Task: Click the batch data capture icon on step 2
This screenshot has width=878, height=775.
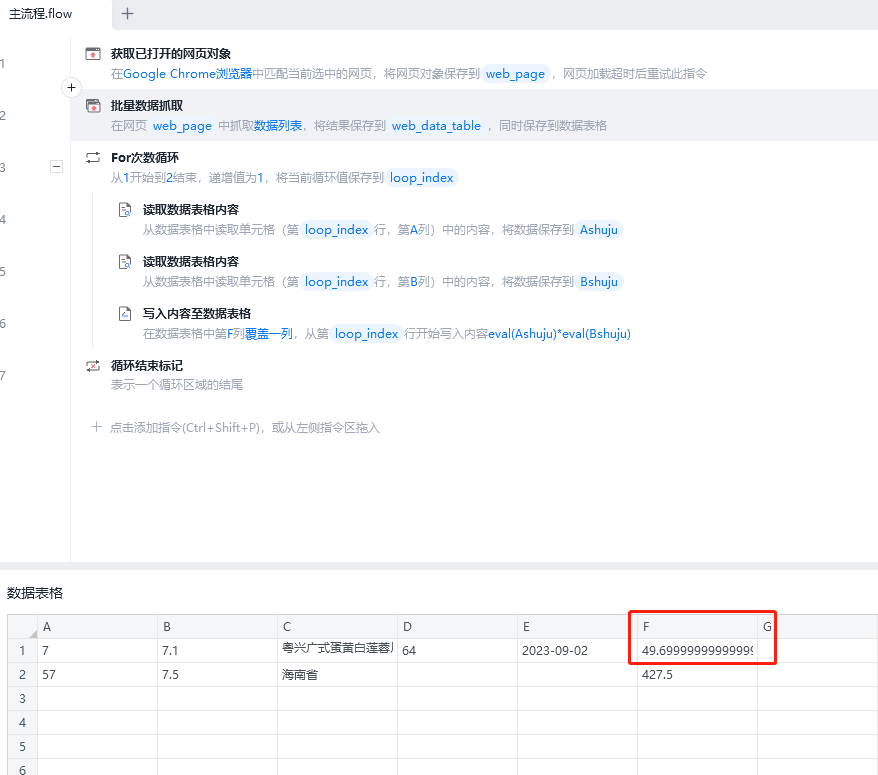Action: tap(93, 106)
